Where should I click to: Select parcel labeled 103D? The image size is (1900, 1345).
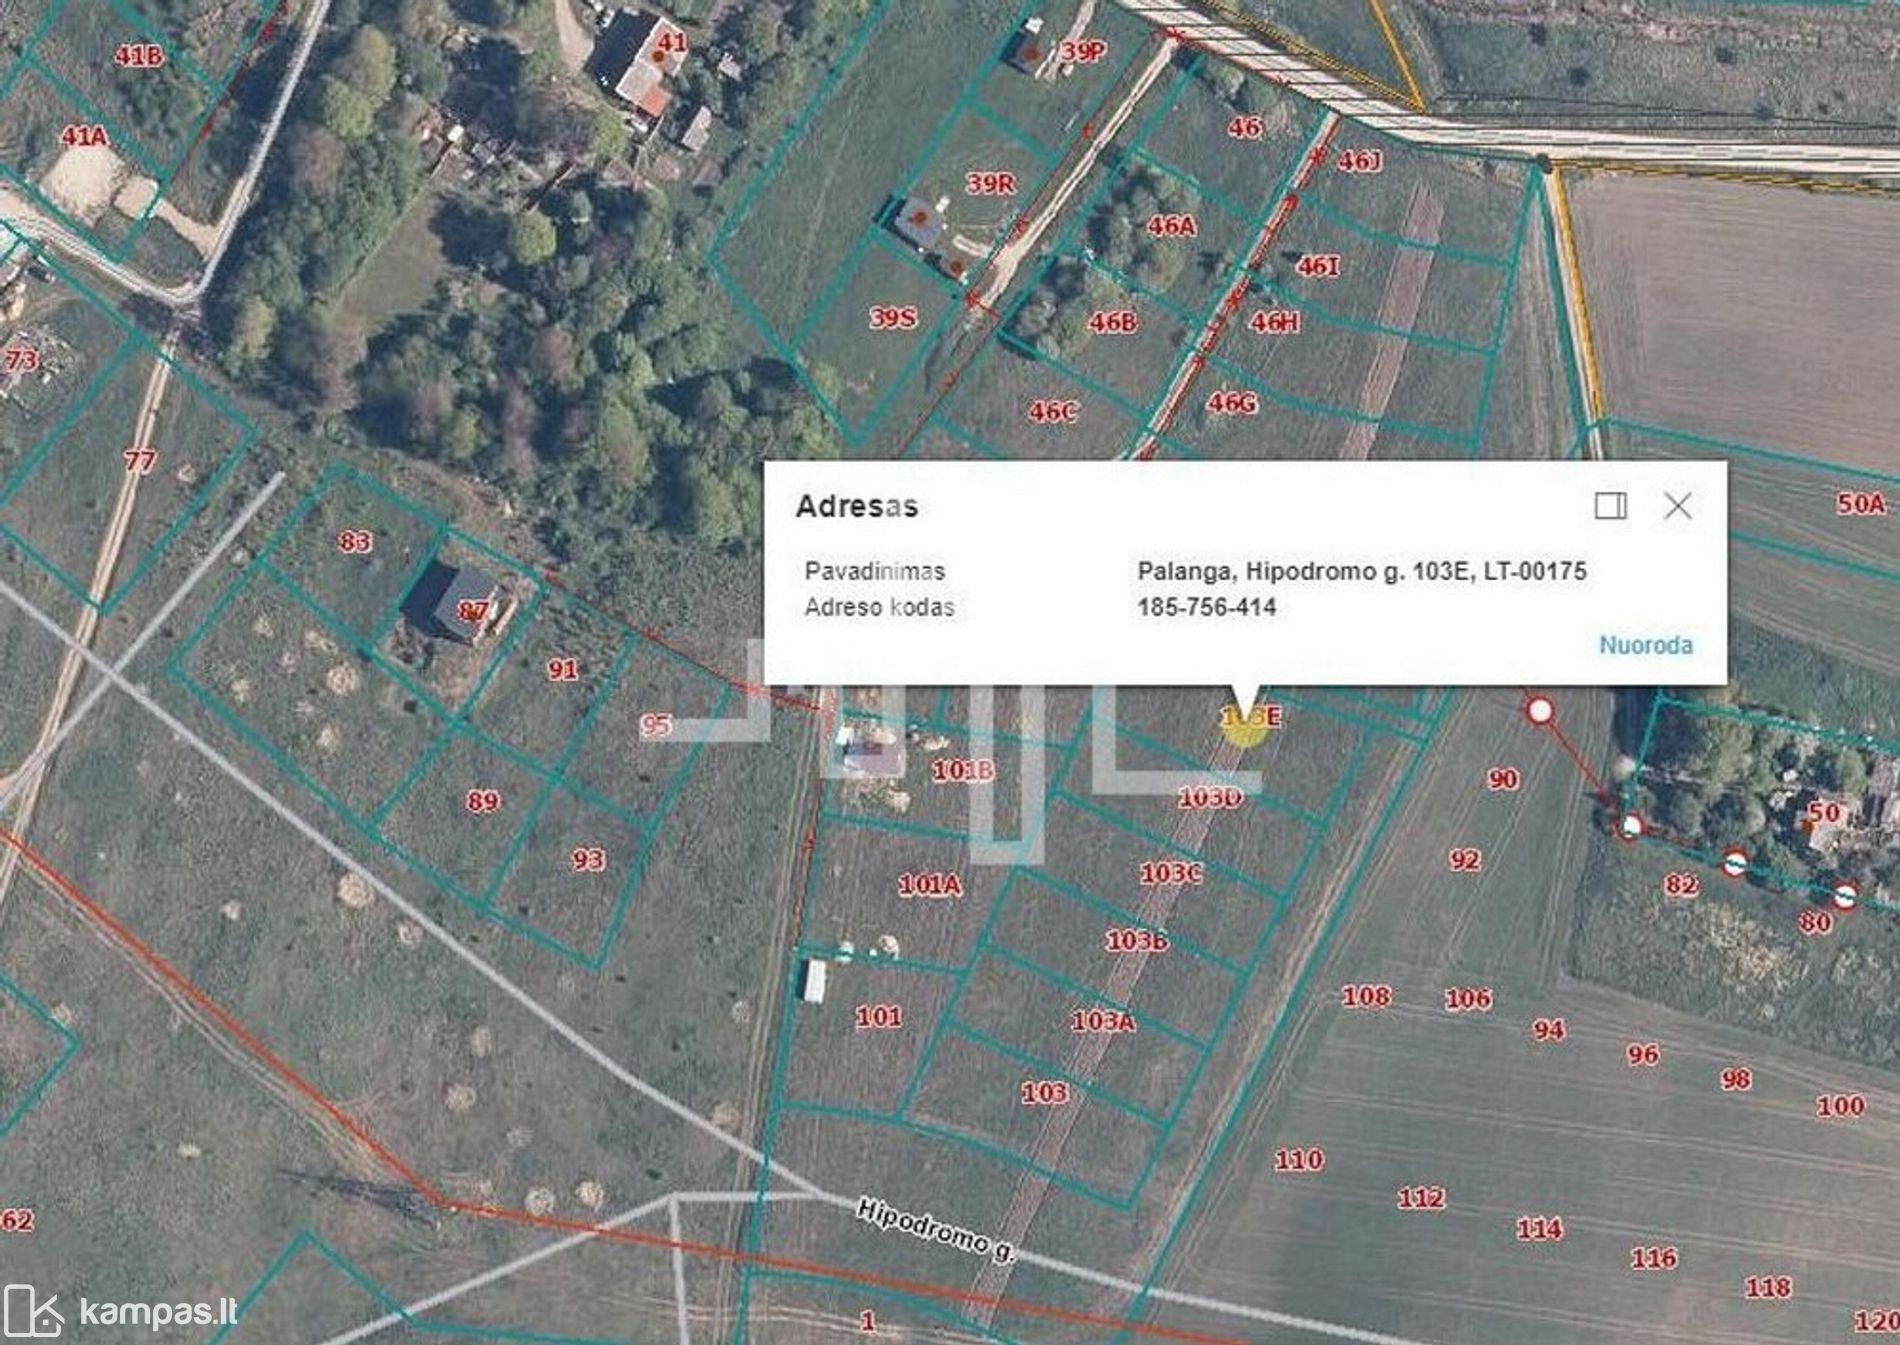[x=1210, y=797]
